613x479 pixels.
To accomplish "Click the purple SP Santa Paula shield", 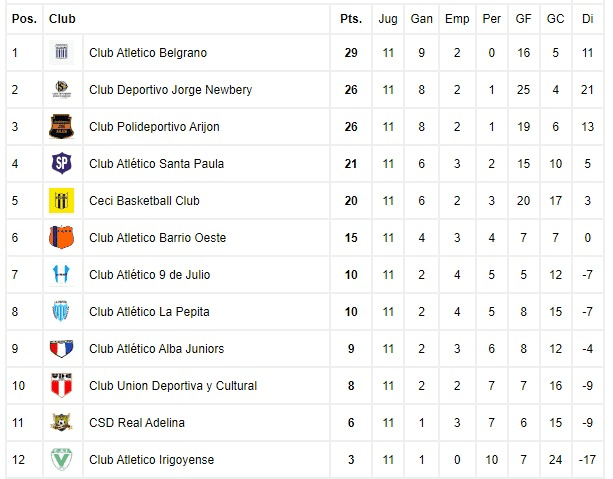I will point(61,163).
